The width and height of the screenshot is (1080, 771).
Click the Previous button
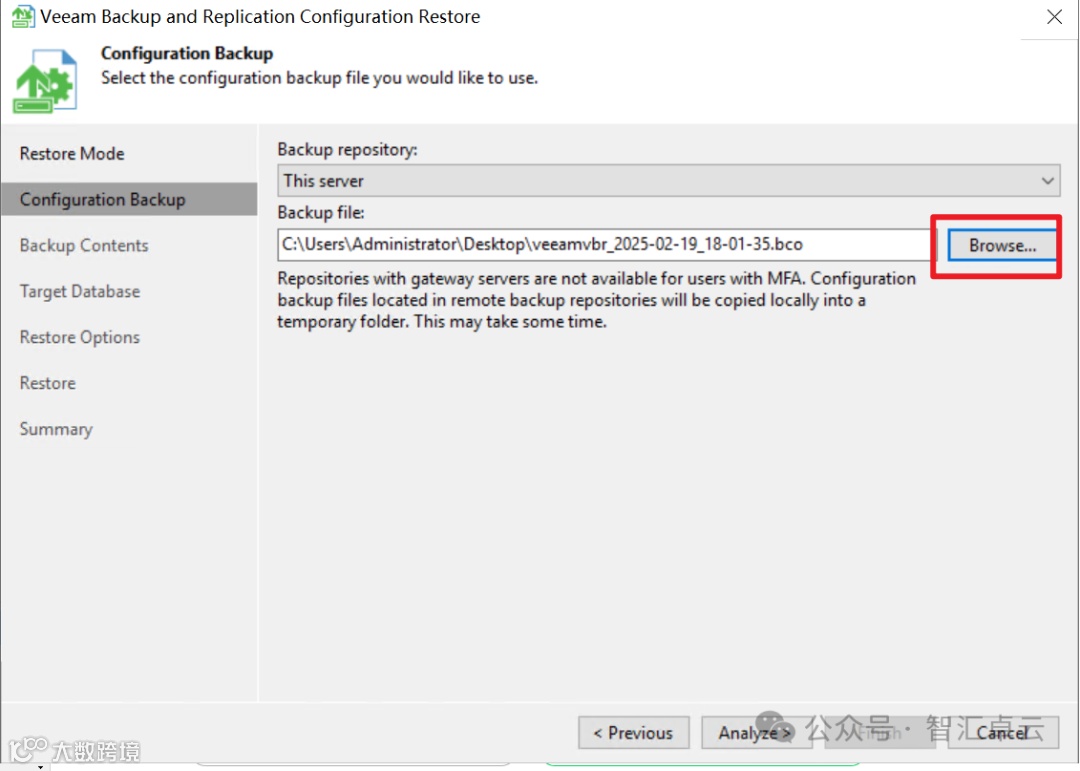[633, 732]
